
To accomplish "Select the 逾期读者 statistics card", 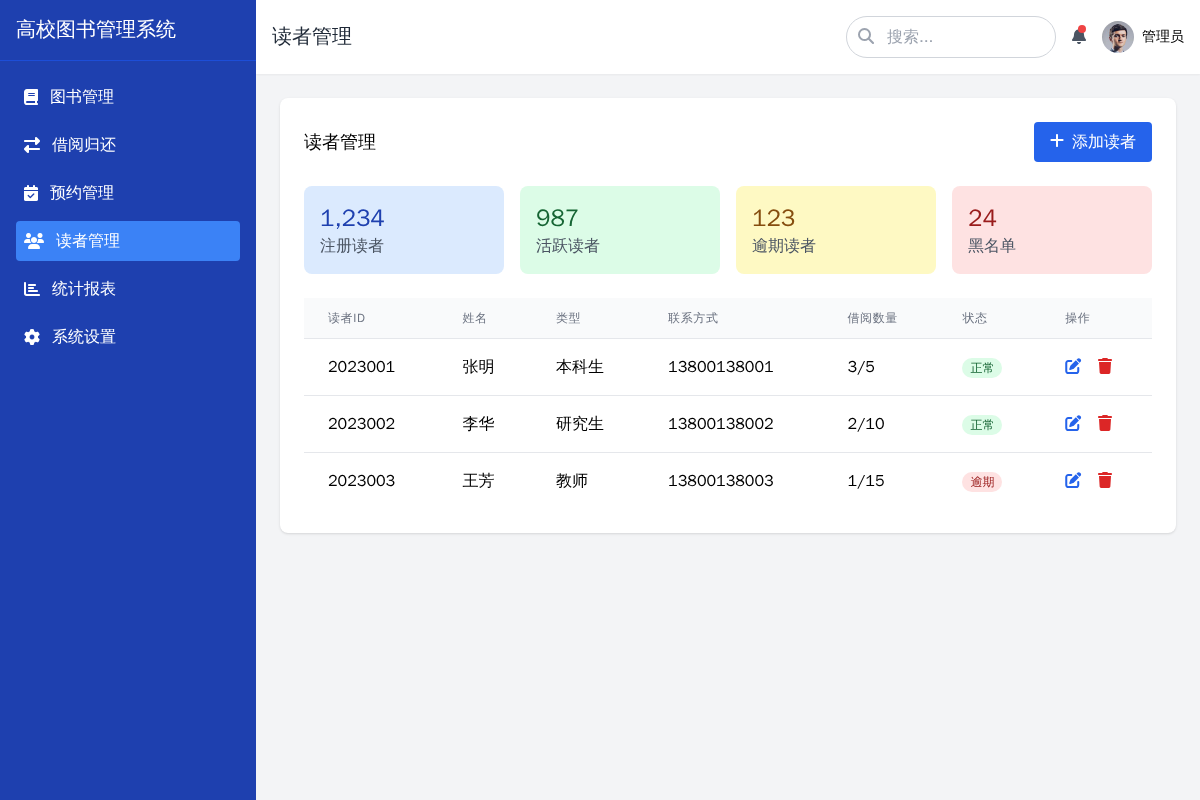I will [x=836, y=229].
